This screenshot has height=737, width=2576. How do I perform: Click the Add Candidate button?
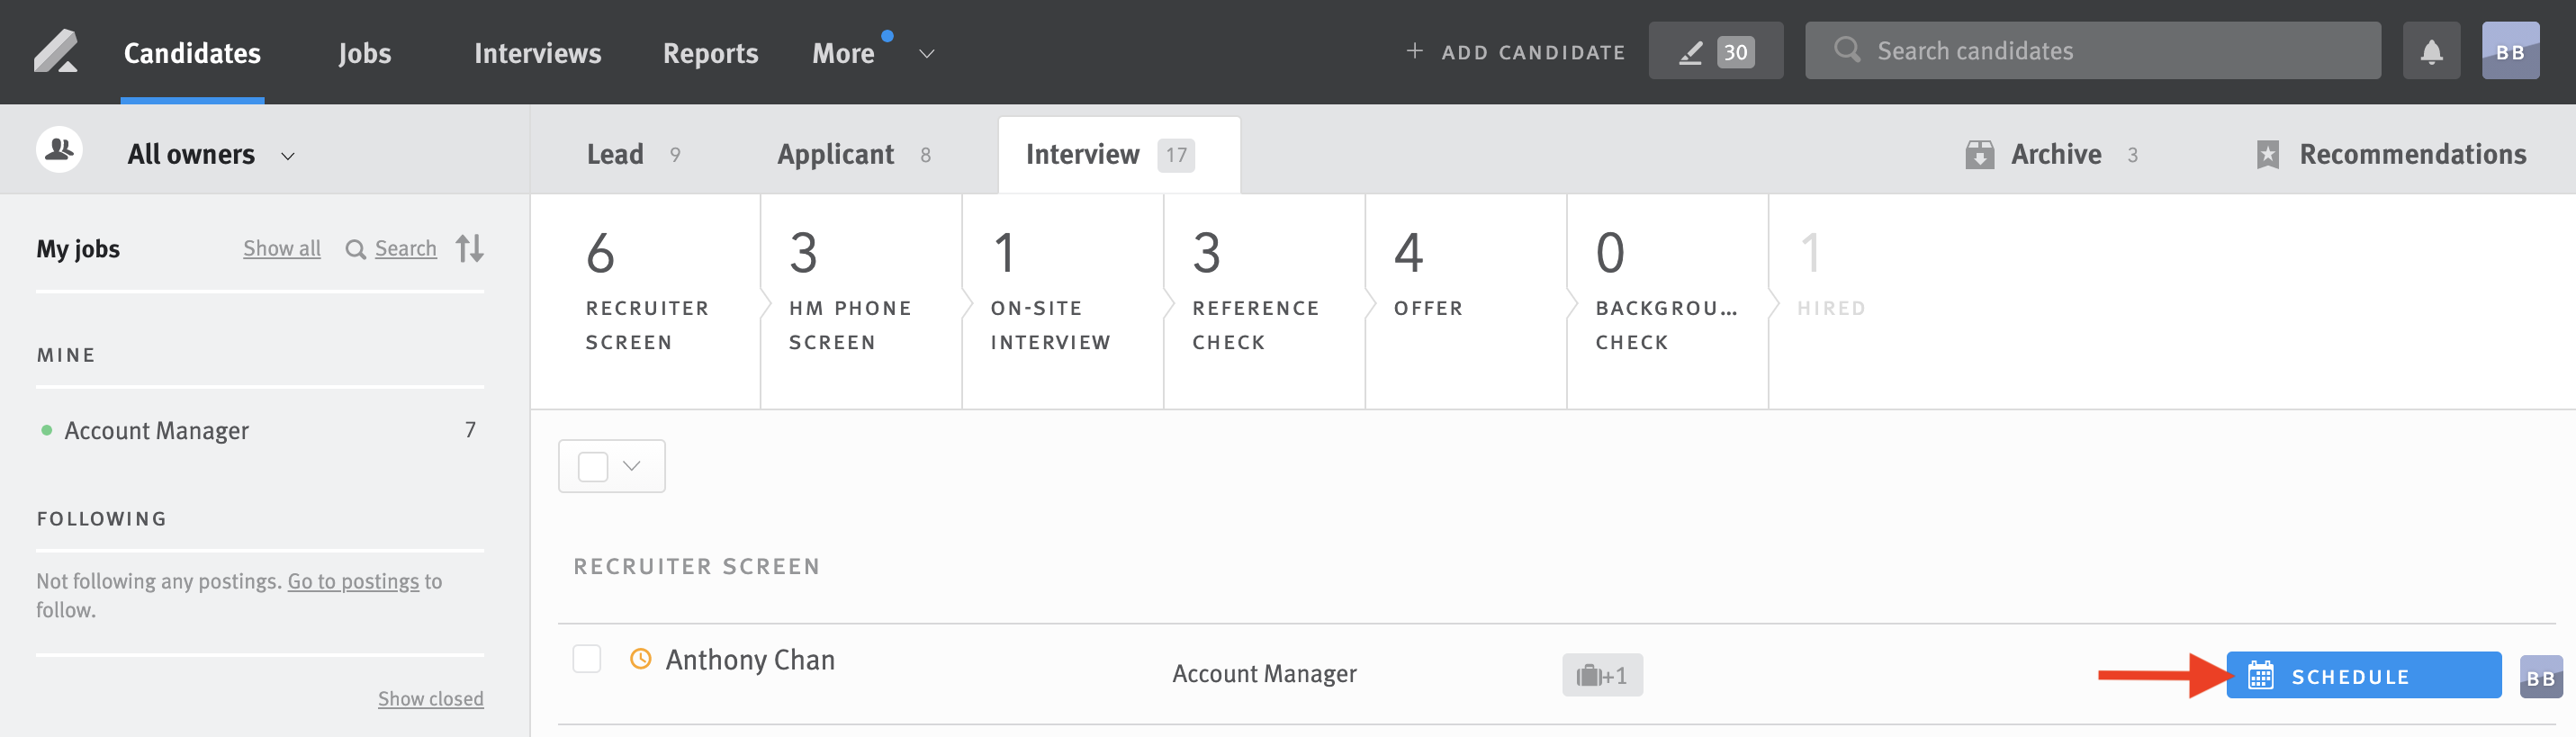pyautogui.click(x=1515, y=52)
